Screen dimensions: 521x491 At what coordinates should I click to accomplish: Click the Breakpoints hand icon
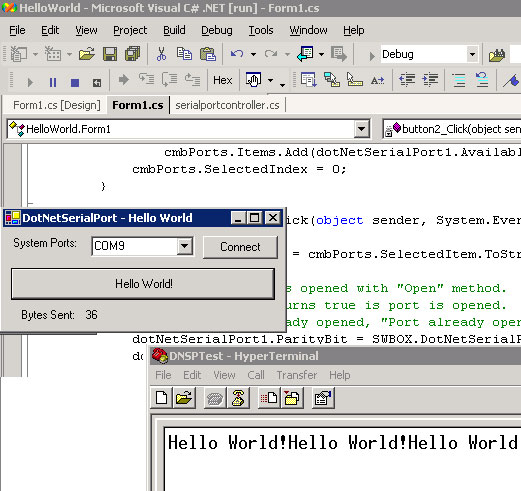253,80
